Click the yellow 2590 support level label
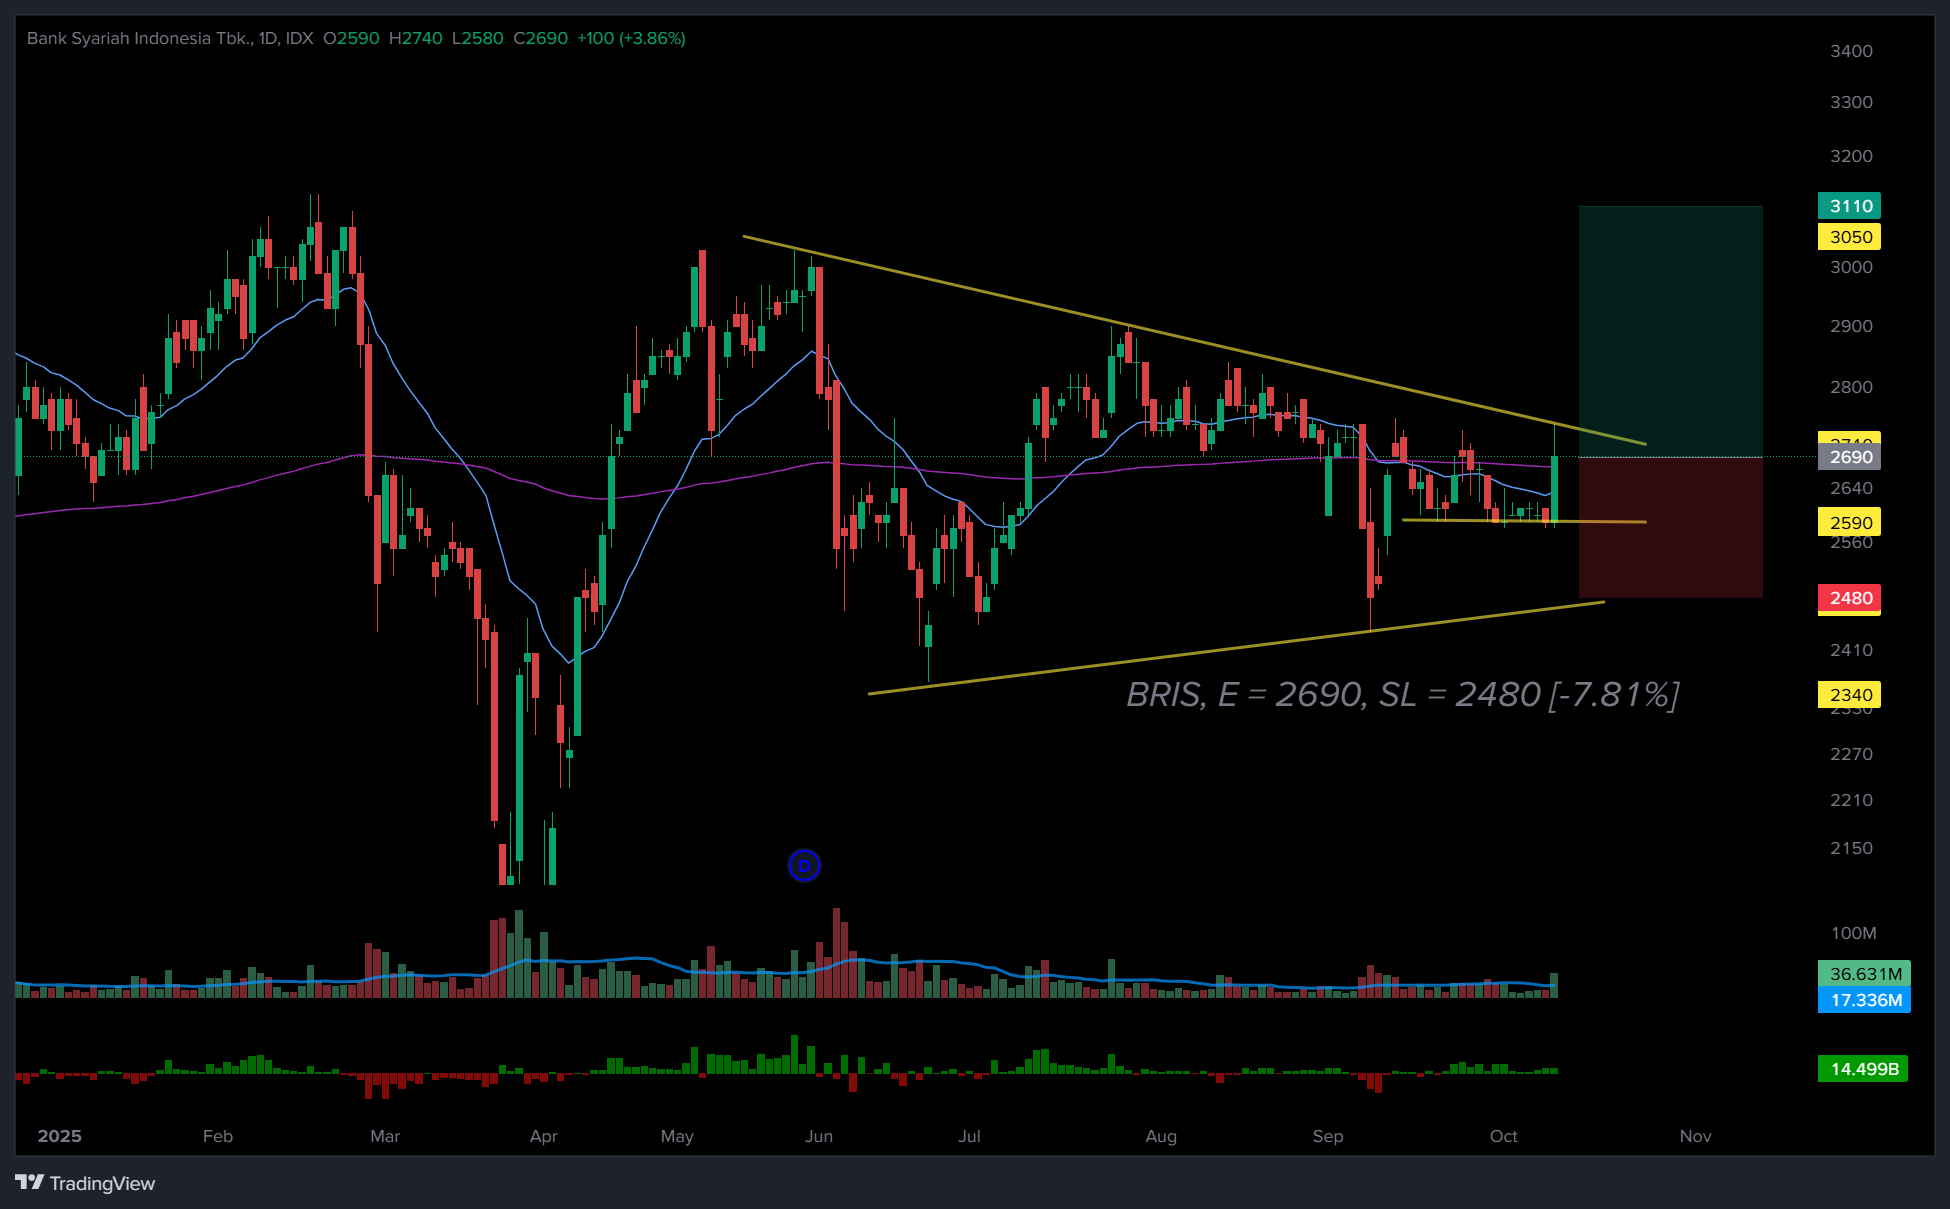This screenshot has height=1209, width=1950. (1849, 523)
